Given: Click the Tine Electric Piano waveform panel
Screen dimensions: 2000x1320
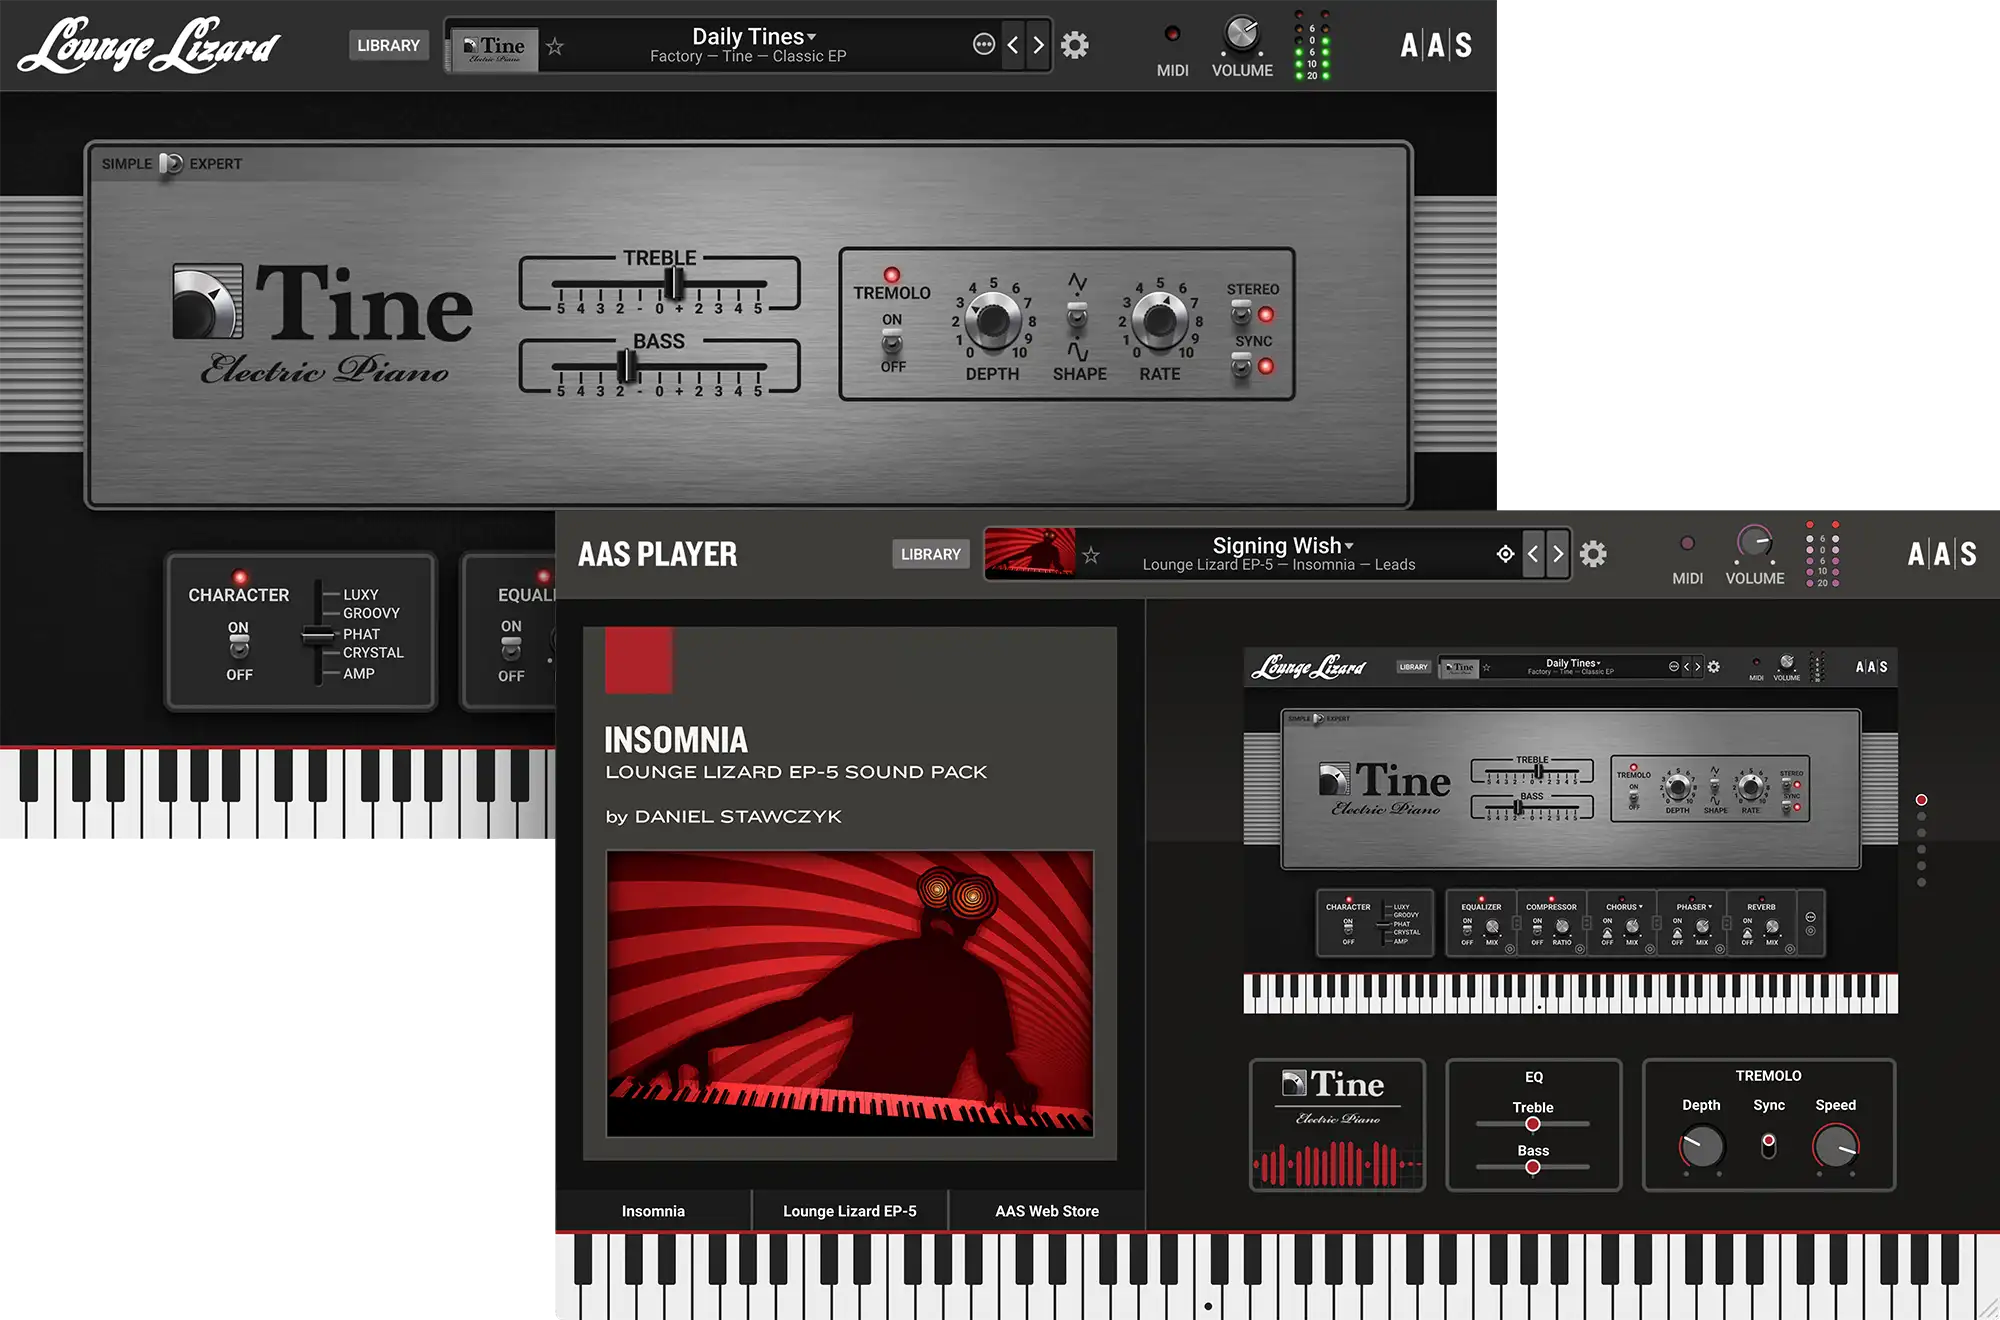Looking at the screenshot, I should click(x=1337, y=1124).
